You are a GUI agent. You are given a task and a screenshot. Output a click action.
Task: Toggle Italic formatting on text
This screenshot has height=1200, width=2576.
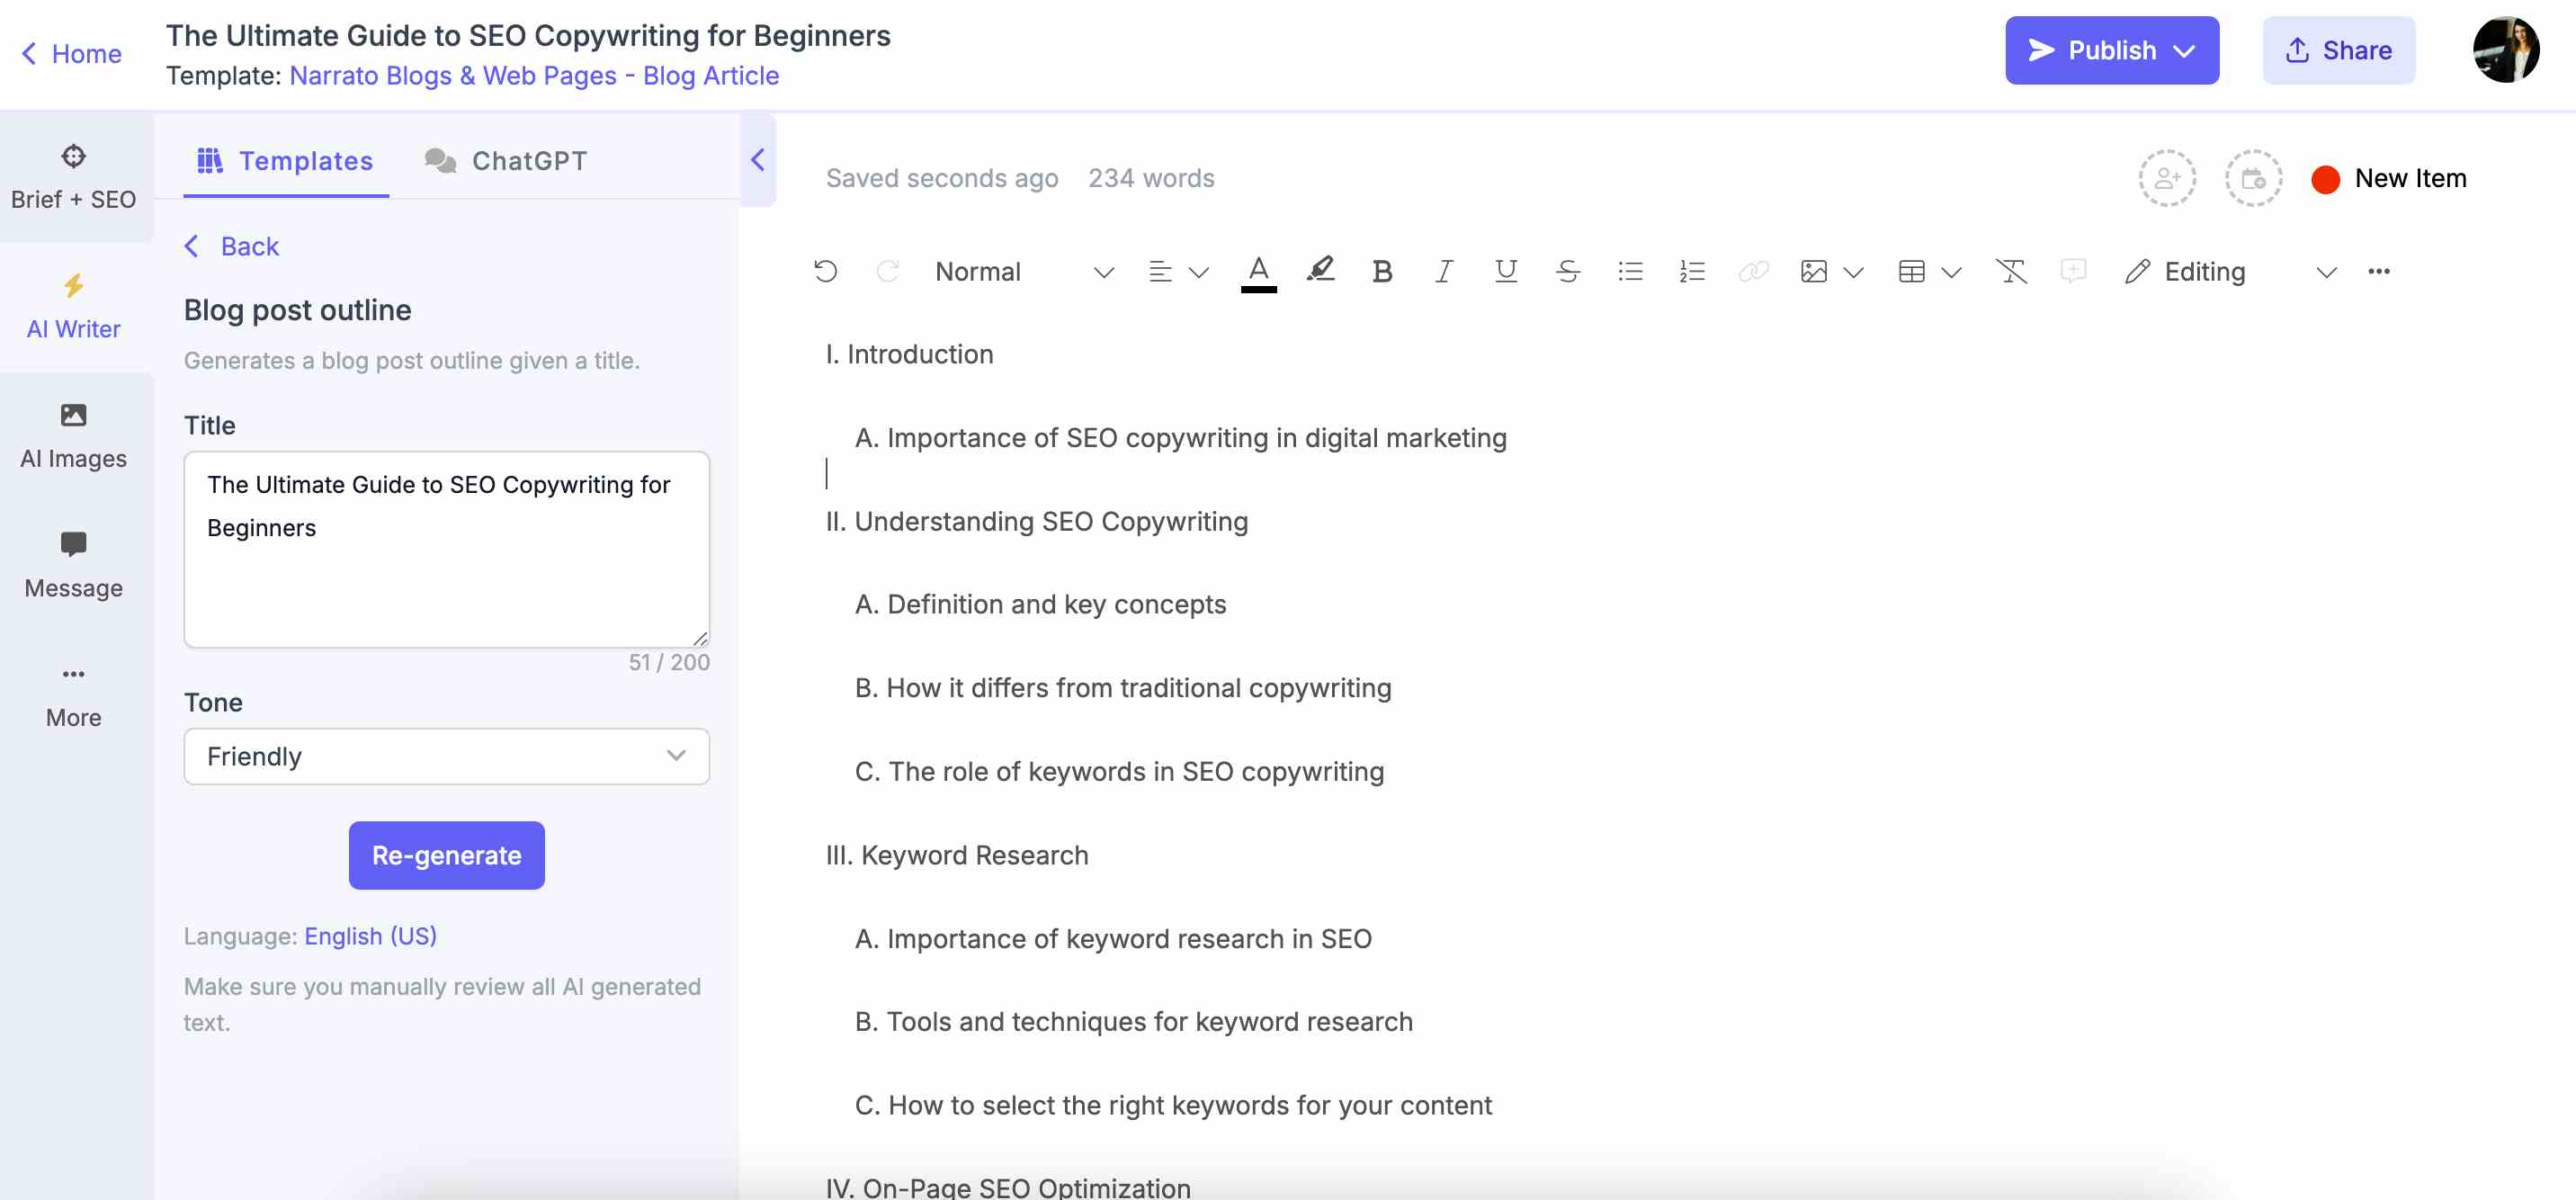1443,270
